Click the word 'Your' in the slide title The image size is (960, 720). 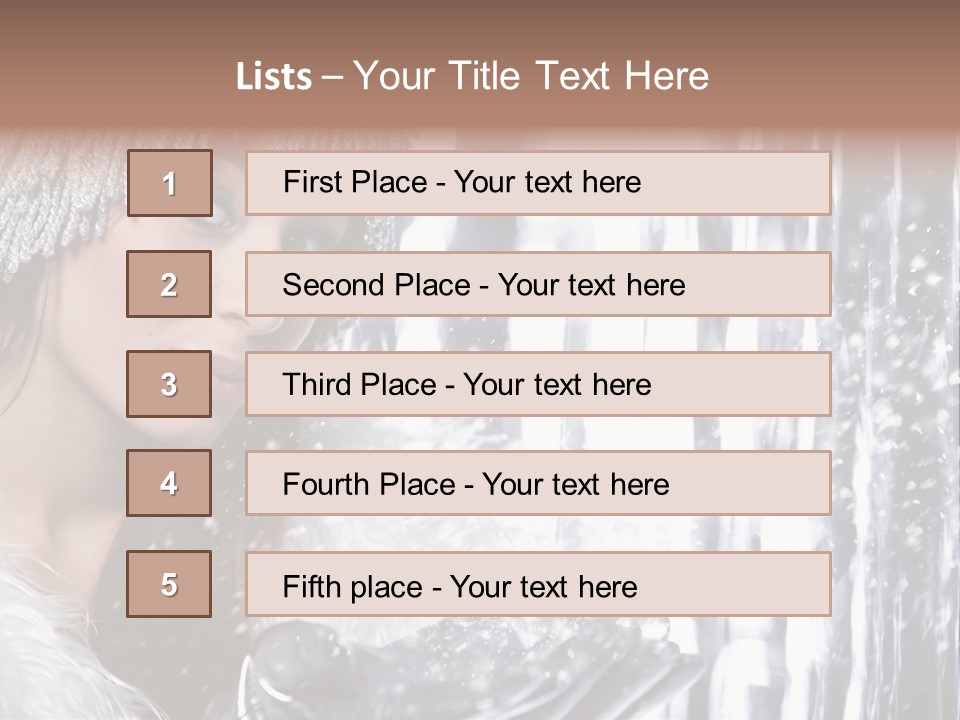click(394, 76)
